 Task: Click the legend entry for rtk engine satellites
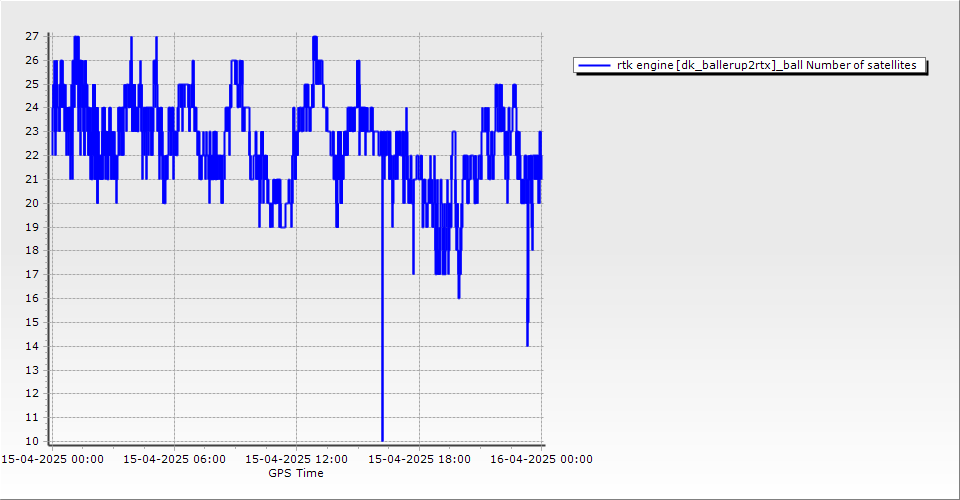(x=749, y=65)
